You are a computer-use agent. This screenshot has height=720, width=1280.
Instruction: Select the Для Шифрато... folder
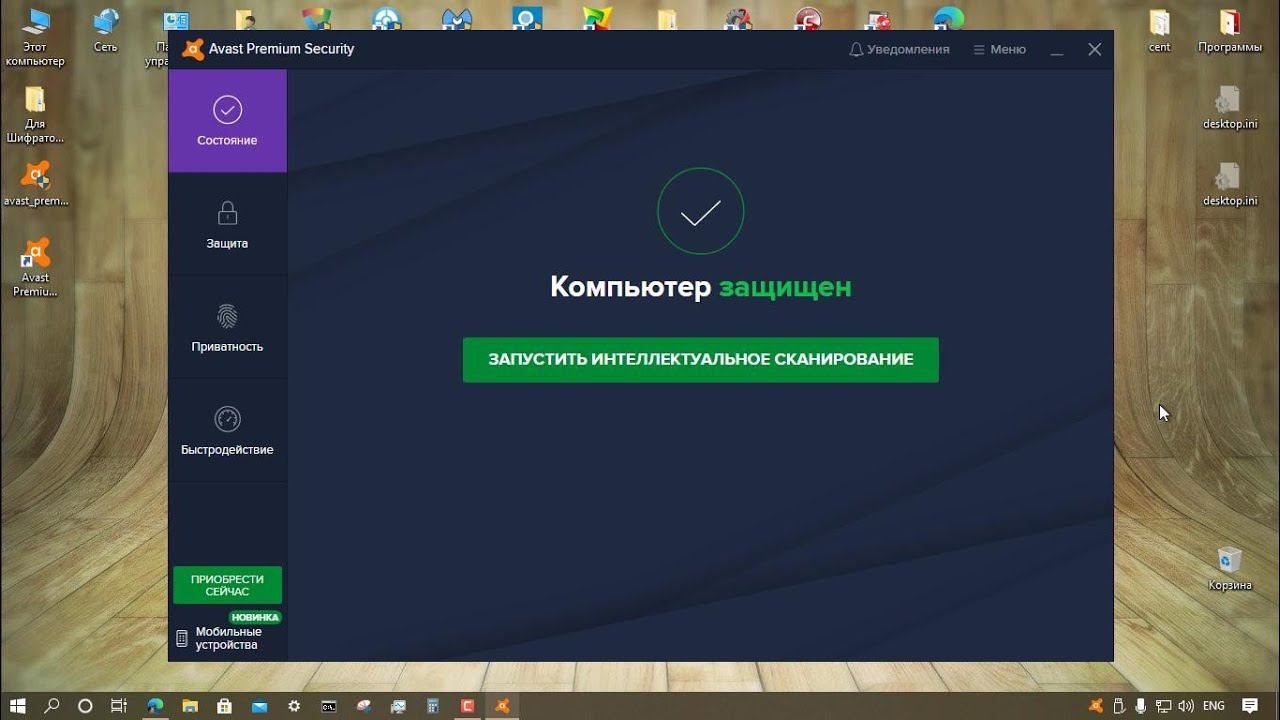click(35, 114)
